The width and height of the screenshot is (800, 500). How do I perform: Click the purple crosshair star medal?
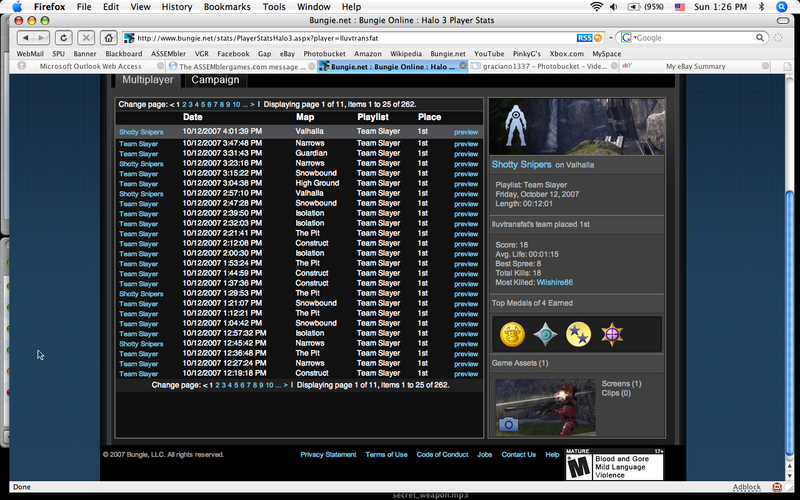click(x=610, y=334)
